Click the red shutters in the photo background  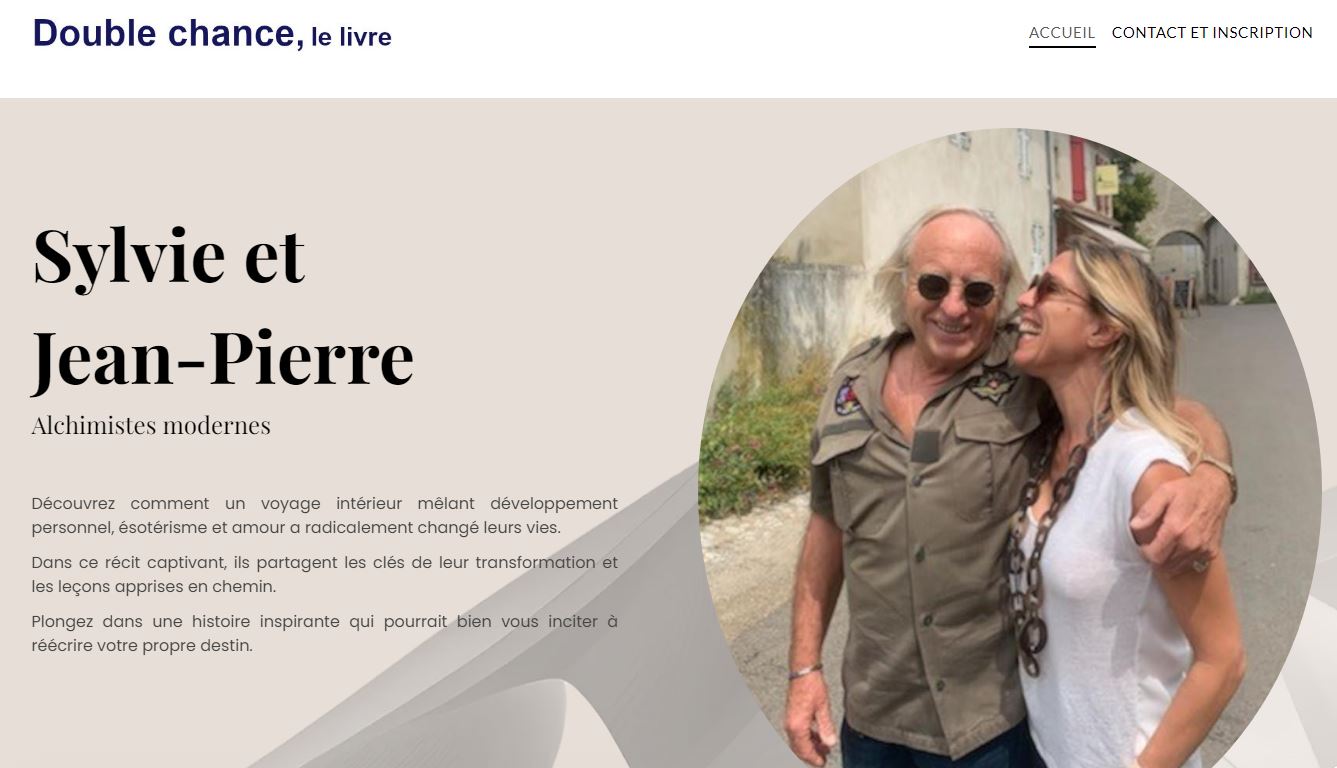1077,170
